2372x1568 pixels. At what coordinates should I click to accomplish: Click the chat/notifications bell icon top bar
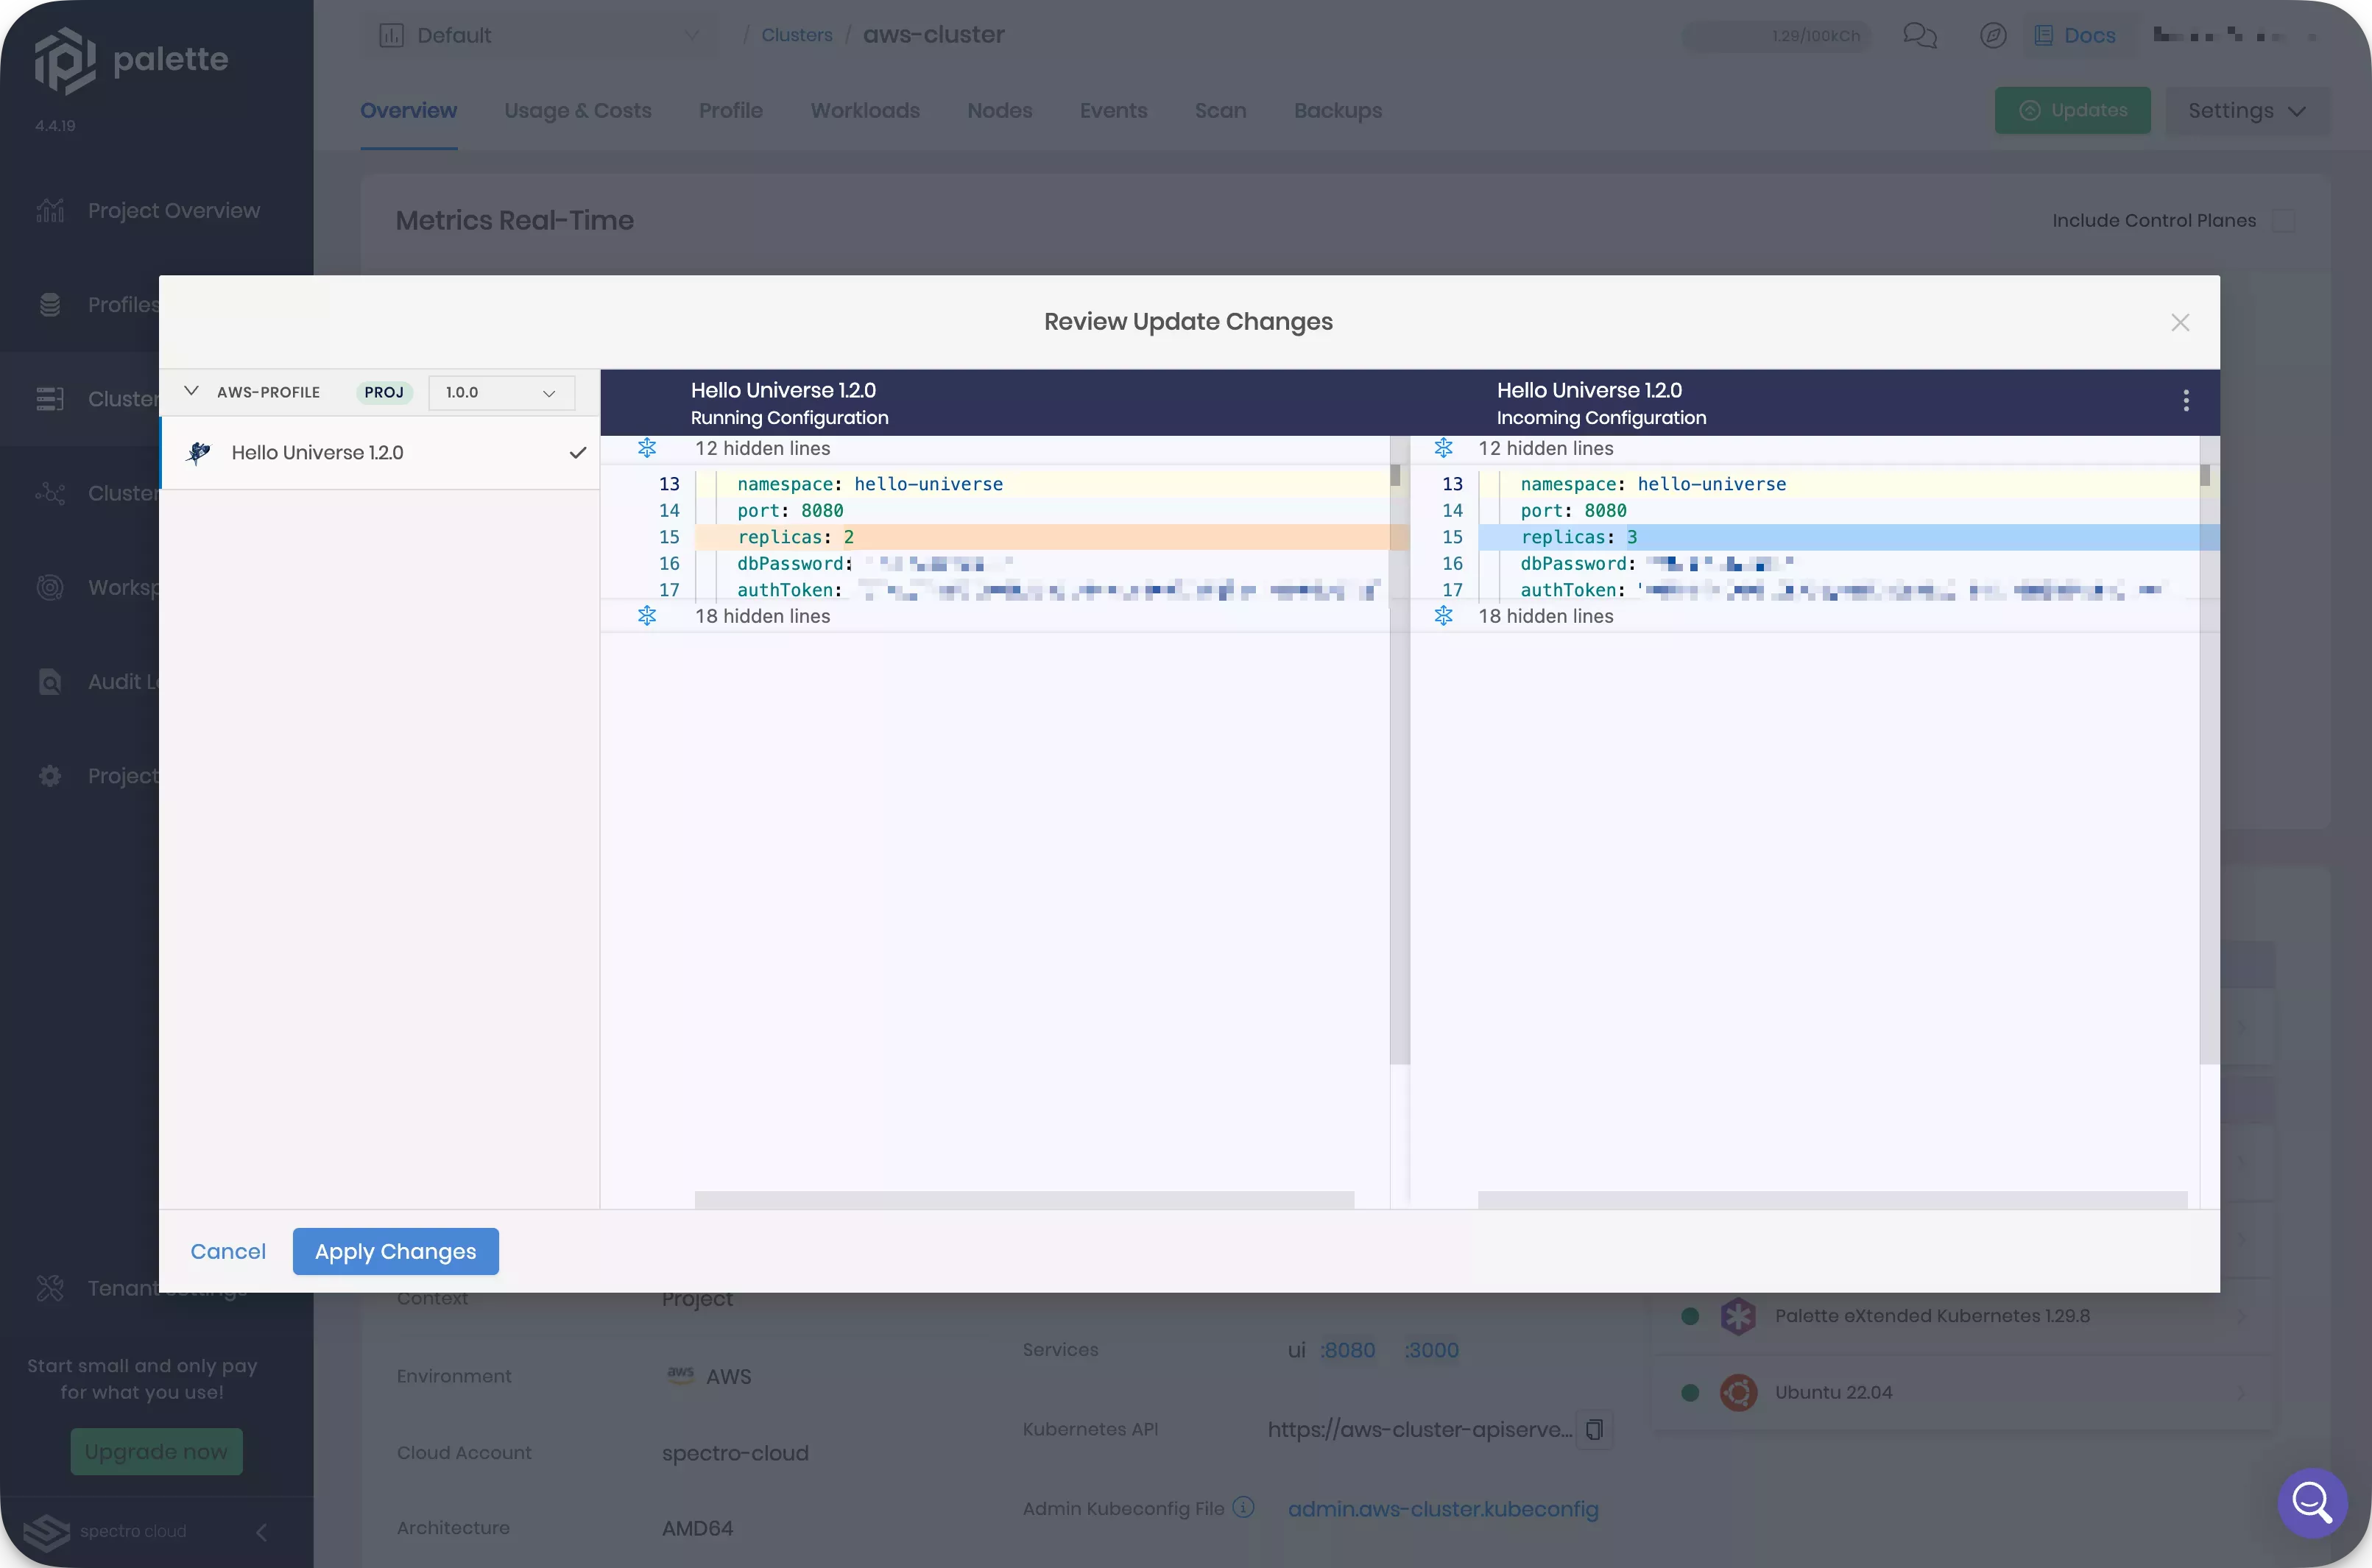click(x=1919, y=35)
